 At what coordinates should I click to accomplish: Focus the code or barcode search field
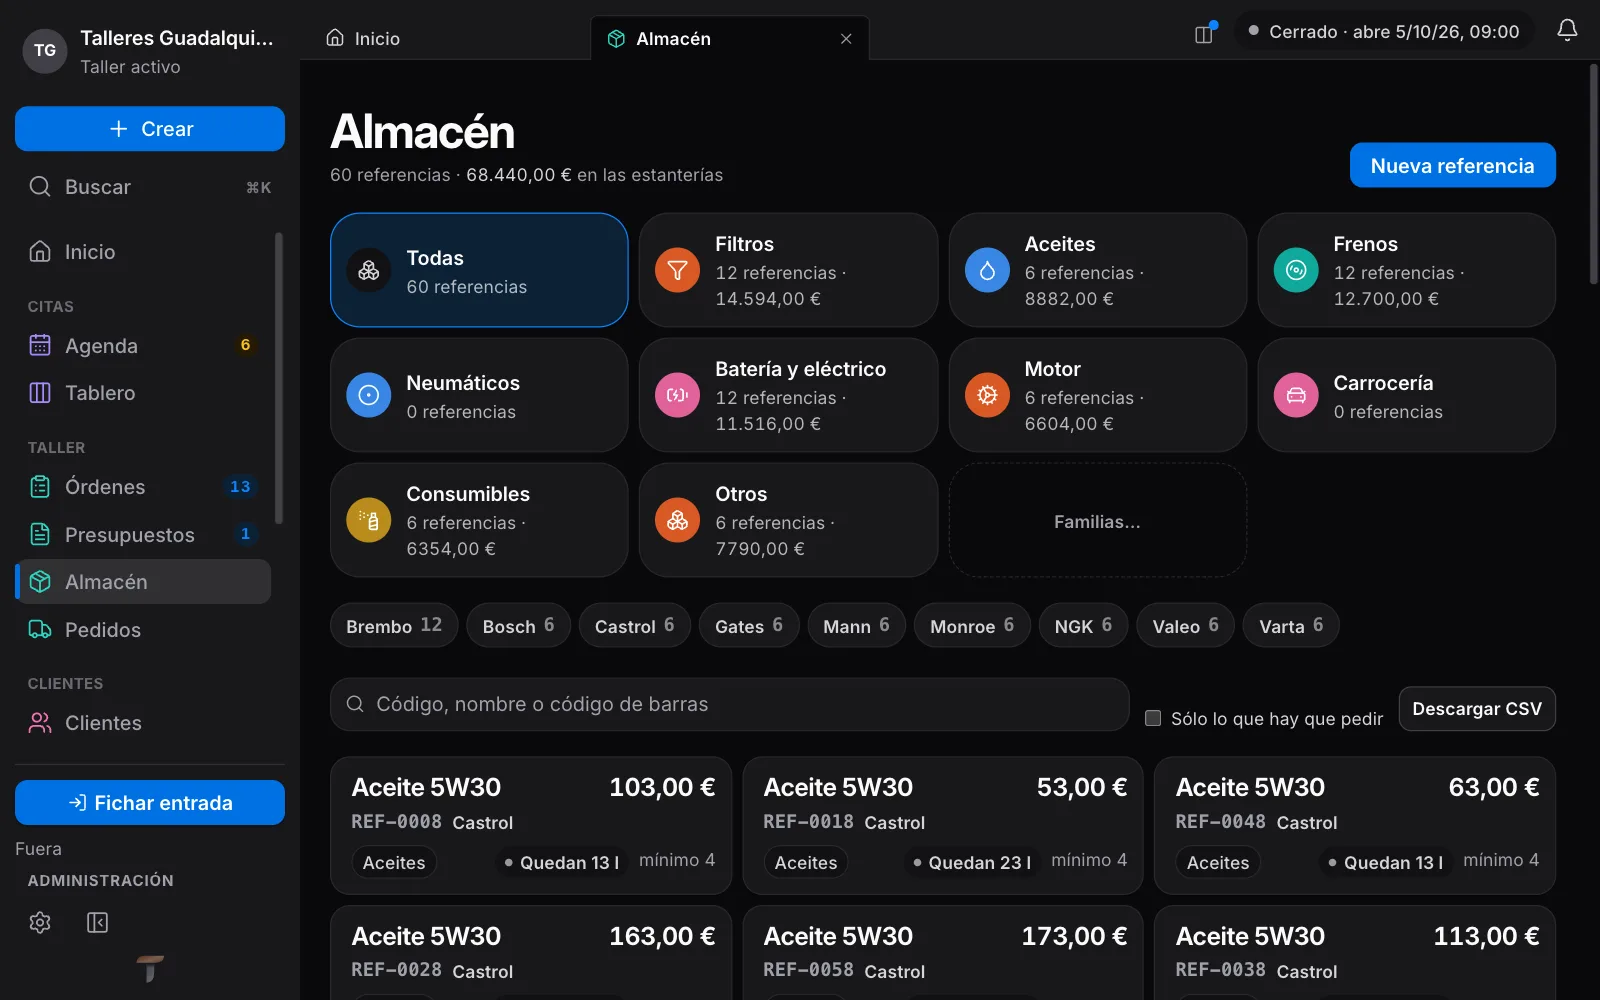coord(730,704)
